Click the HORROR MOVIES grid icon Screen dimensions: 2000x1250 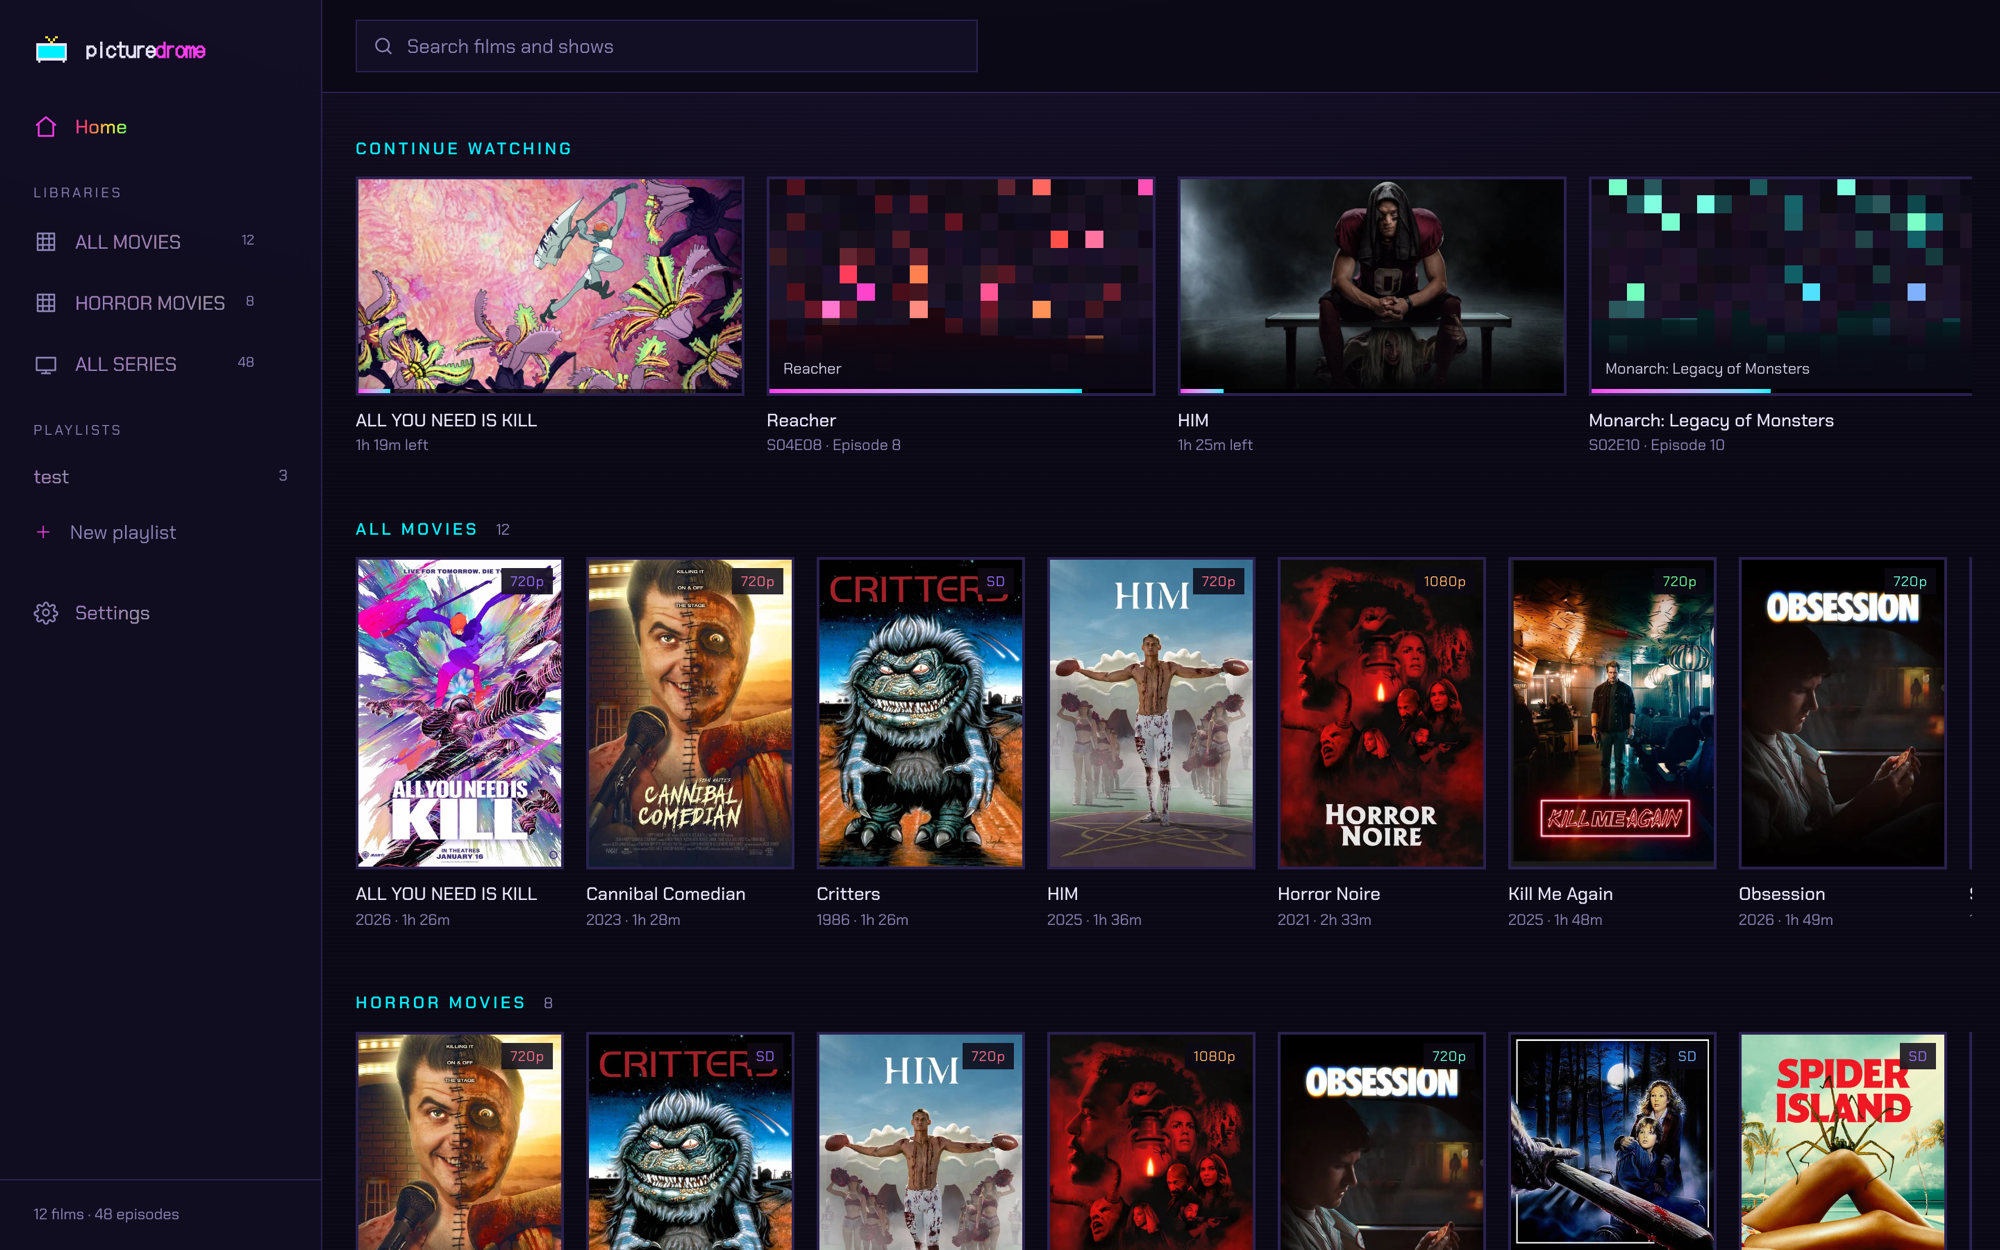(x=46, y=303)
